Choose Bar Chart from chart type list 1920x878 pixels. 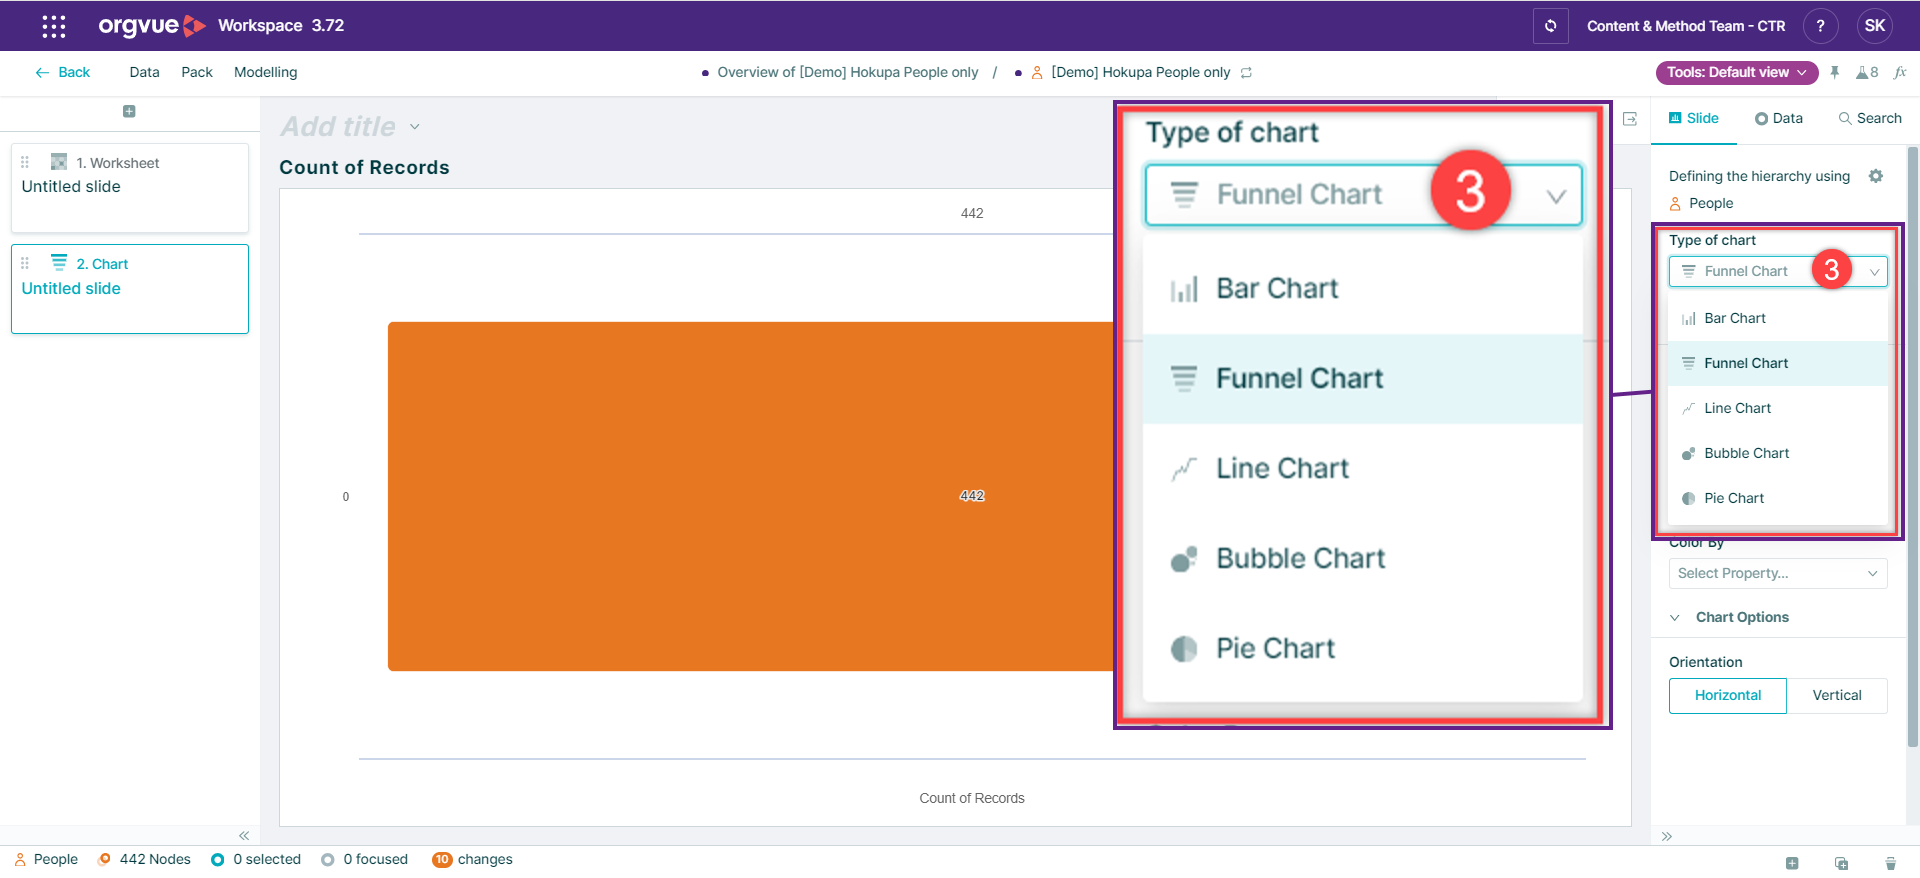1778,318
